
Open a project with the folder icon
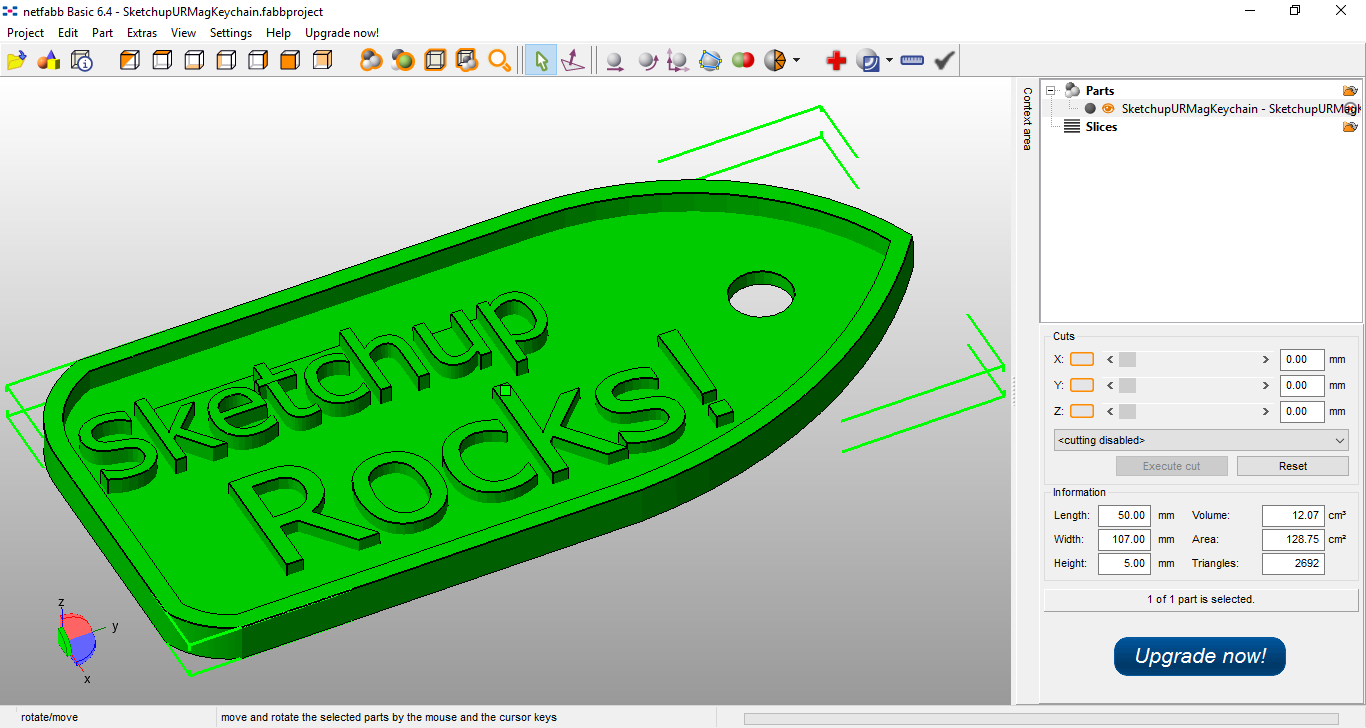click(16, 61)
